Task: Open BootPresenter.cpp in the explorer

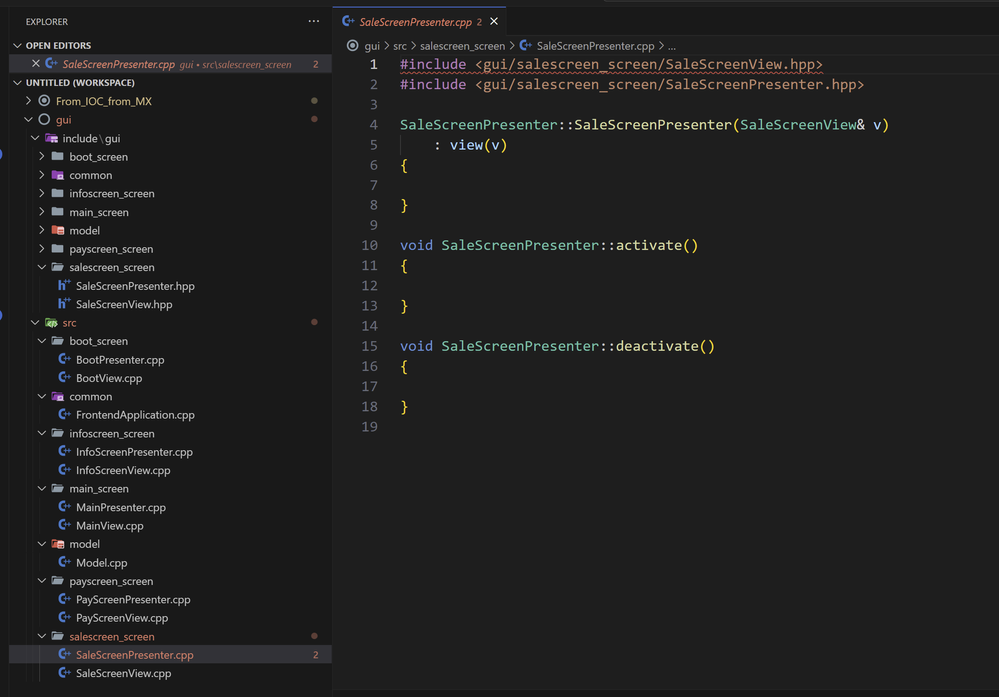Action: pyautogui.click(x=120, y=360)
